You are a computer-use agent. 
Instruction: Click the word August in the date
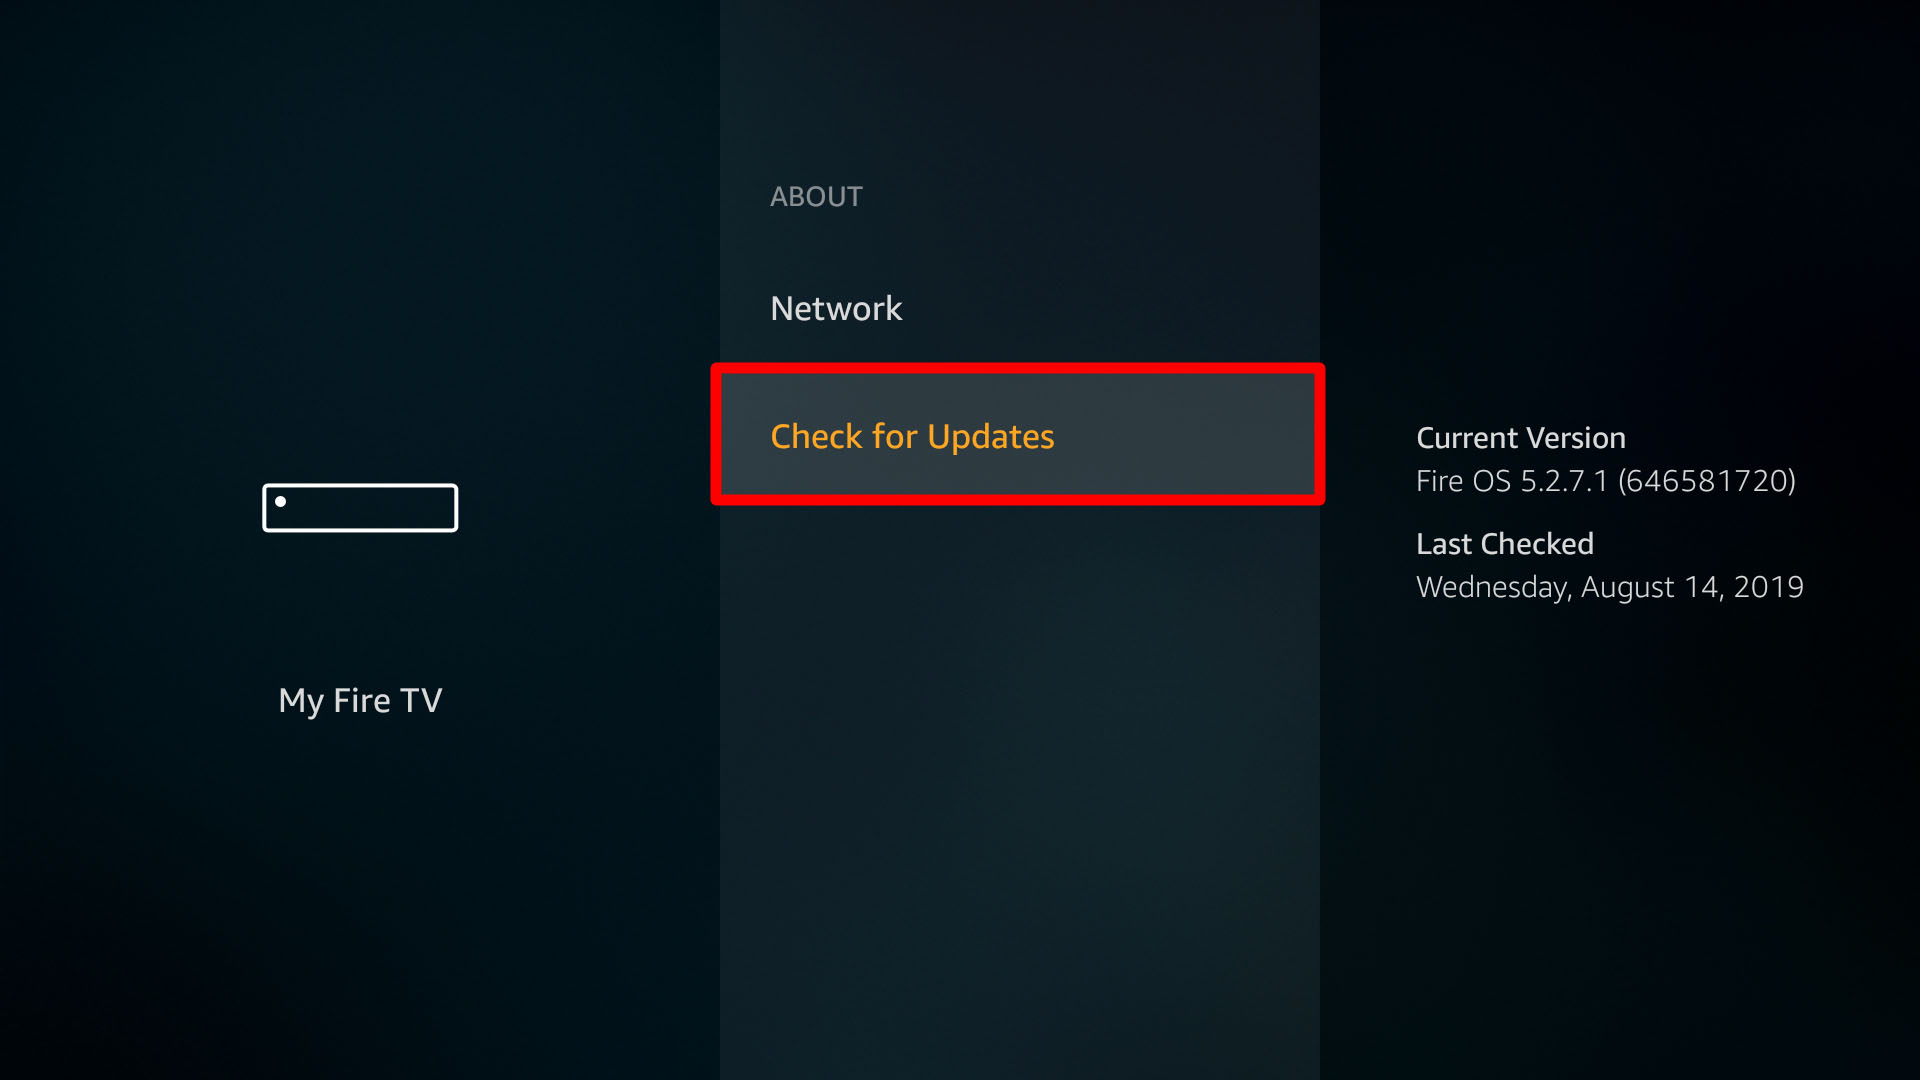(x=1627, y=587)
